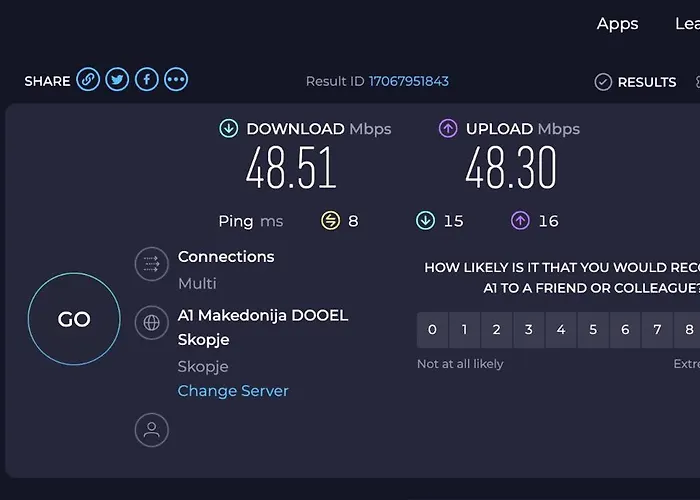
Task: Open Result ID 17067951843 link
Action: pos(409,81)
